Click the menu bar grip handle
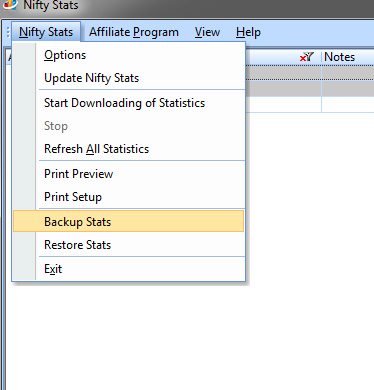 tap(8, 32)
